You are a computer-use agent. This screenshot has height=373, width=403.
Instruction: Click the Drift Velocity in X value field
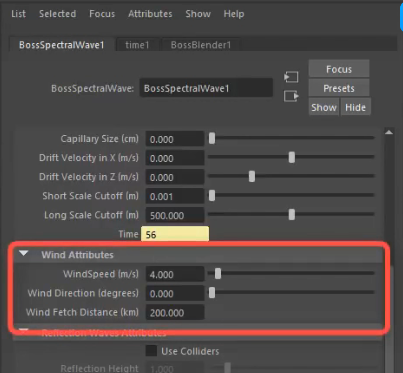pyautogui.click(x=175, y=158)
